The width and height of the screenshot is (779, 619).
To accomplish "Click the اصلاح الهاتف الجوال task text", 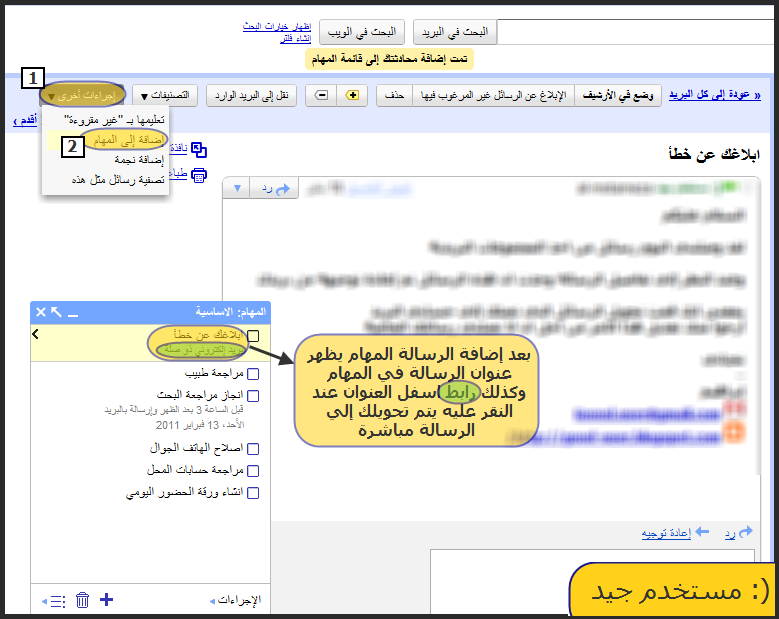I will click(196, 448).
